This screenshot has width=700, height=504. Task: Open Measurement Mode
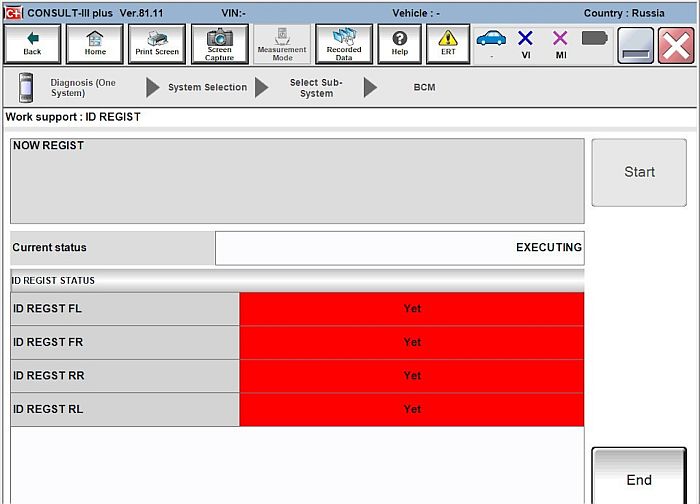click(282, 44)
